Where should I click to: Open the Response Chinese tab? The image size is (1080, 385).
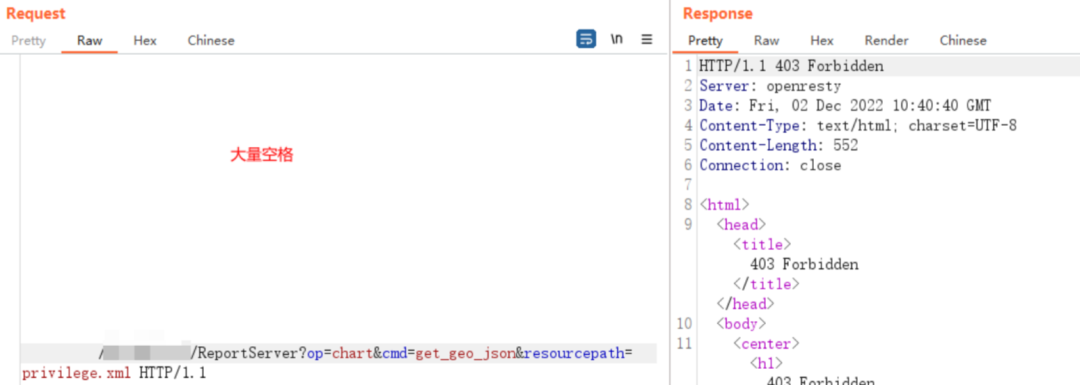coord(963,41)
